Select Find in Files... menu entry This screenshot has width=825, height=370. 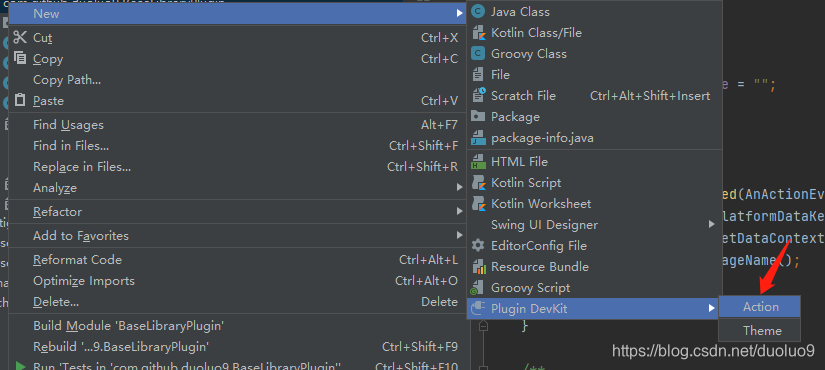tap(238, 146)
